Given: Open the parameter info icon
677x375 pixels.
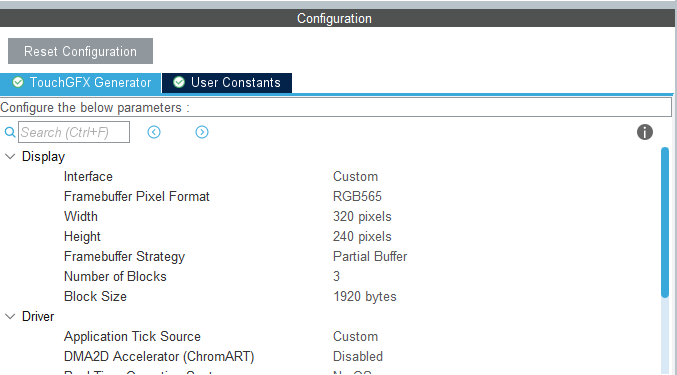Looking at the screenshot, I should coord(645,132).
